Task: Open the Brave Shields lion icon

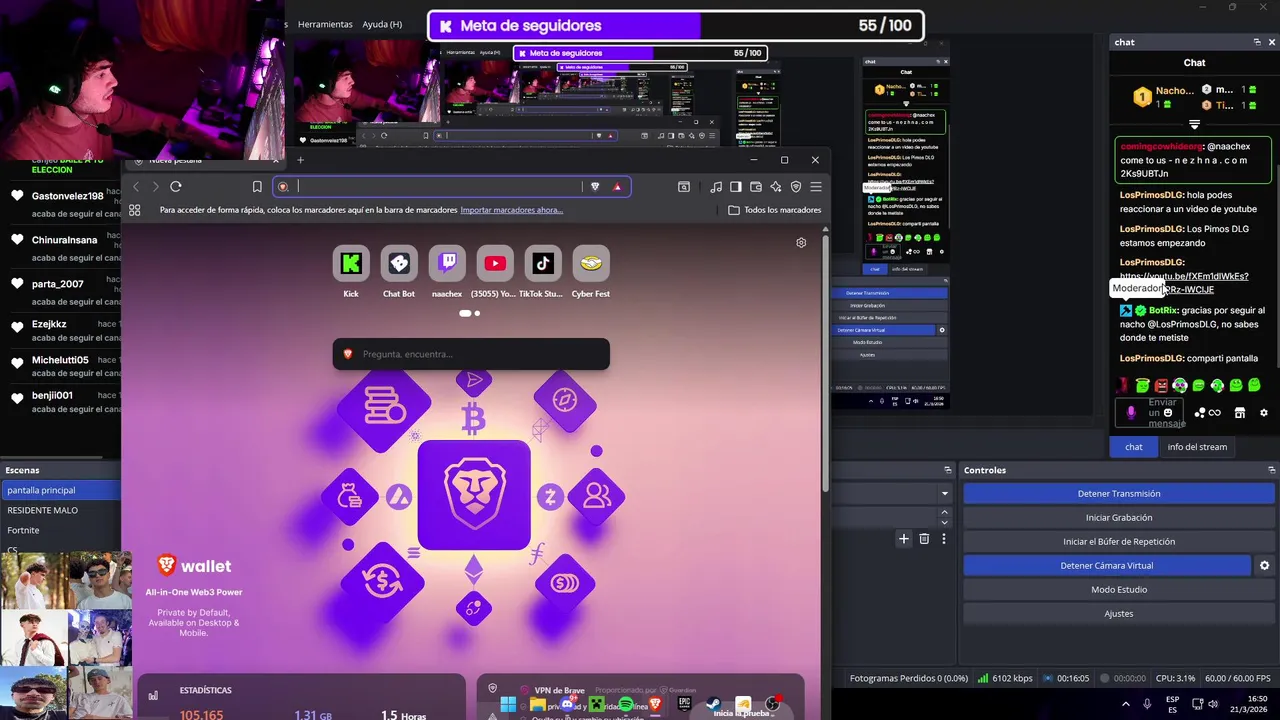Action: pos(595,186)
